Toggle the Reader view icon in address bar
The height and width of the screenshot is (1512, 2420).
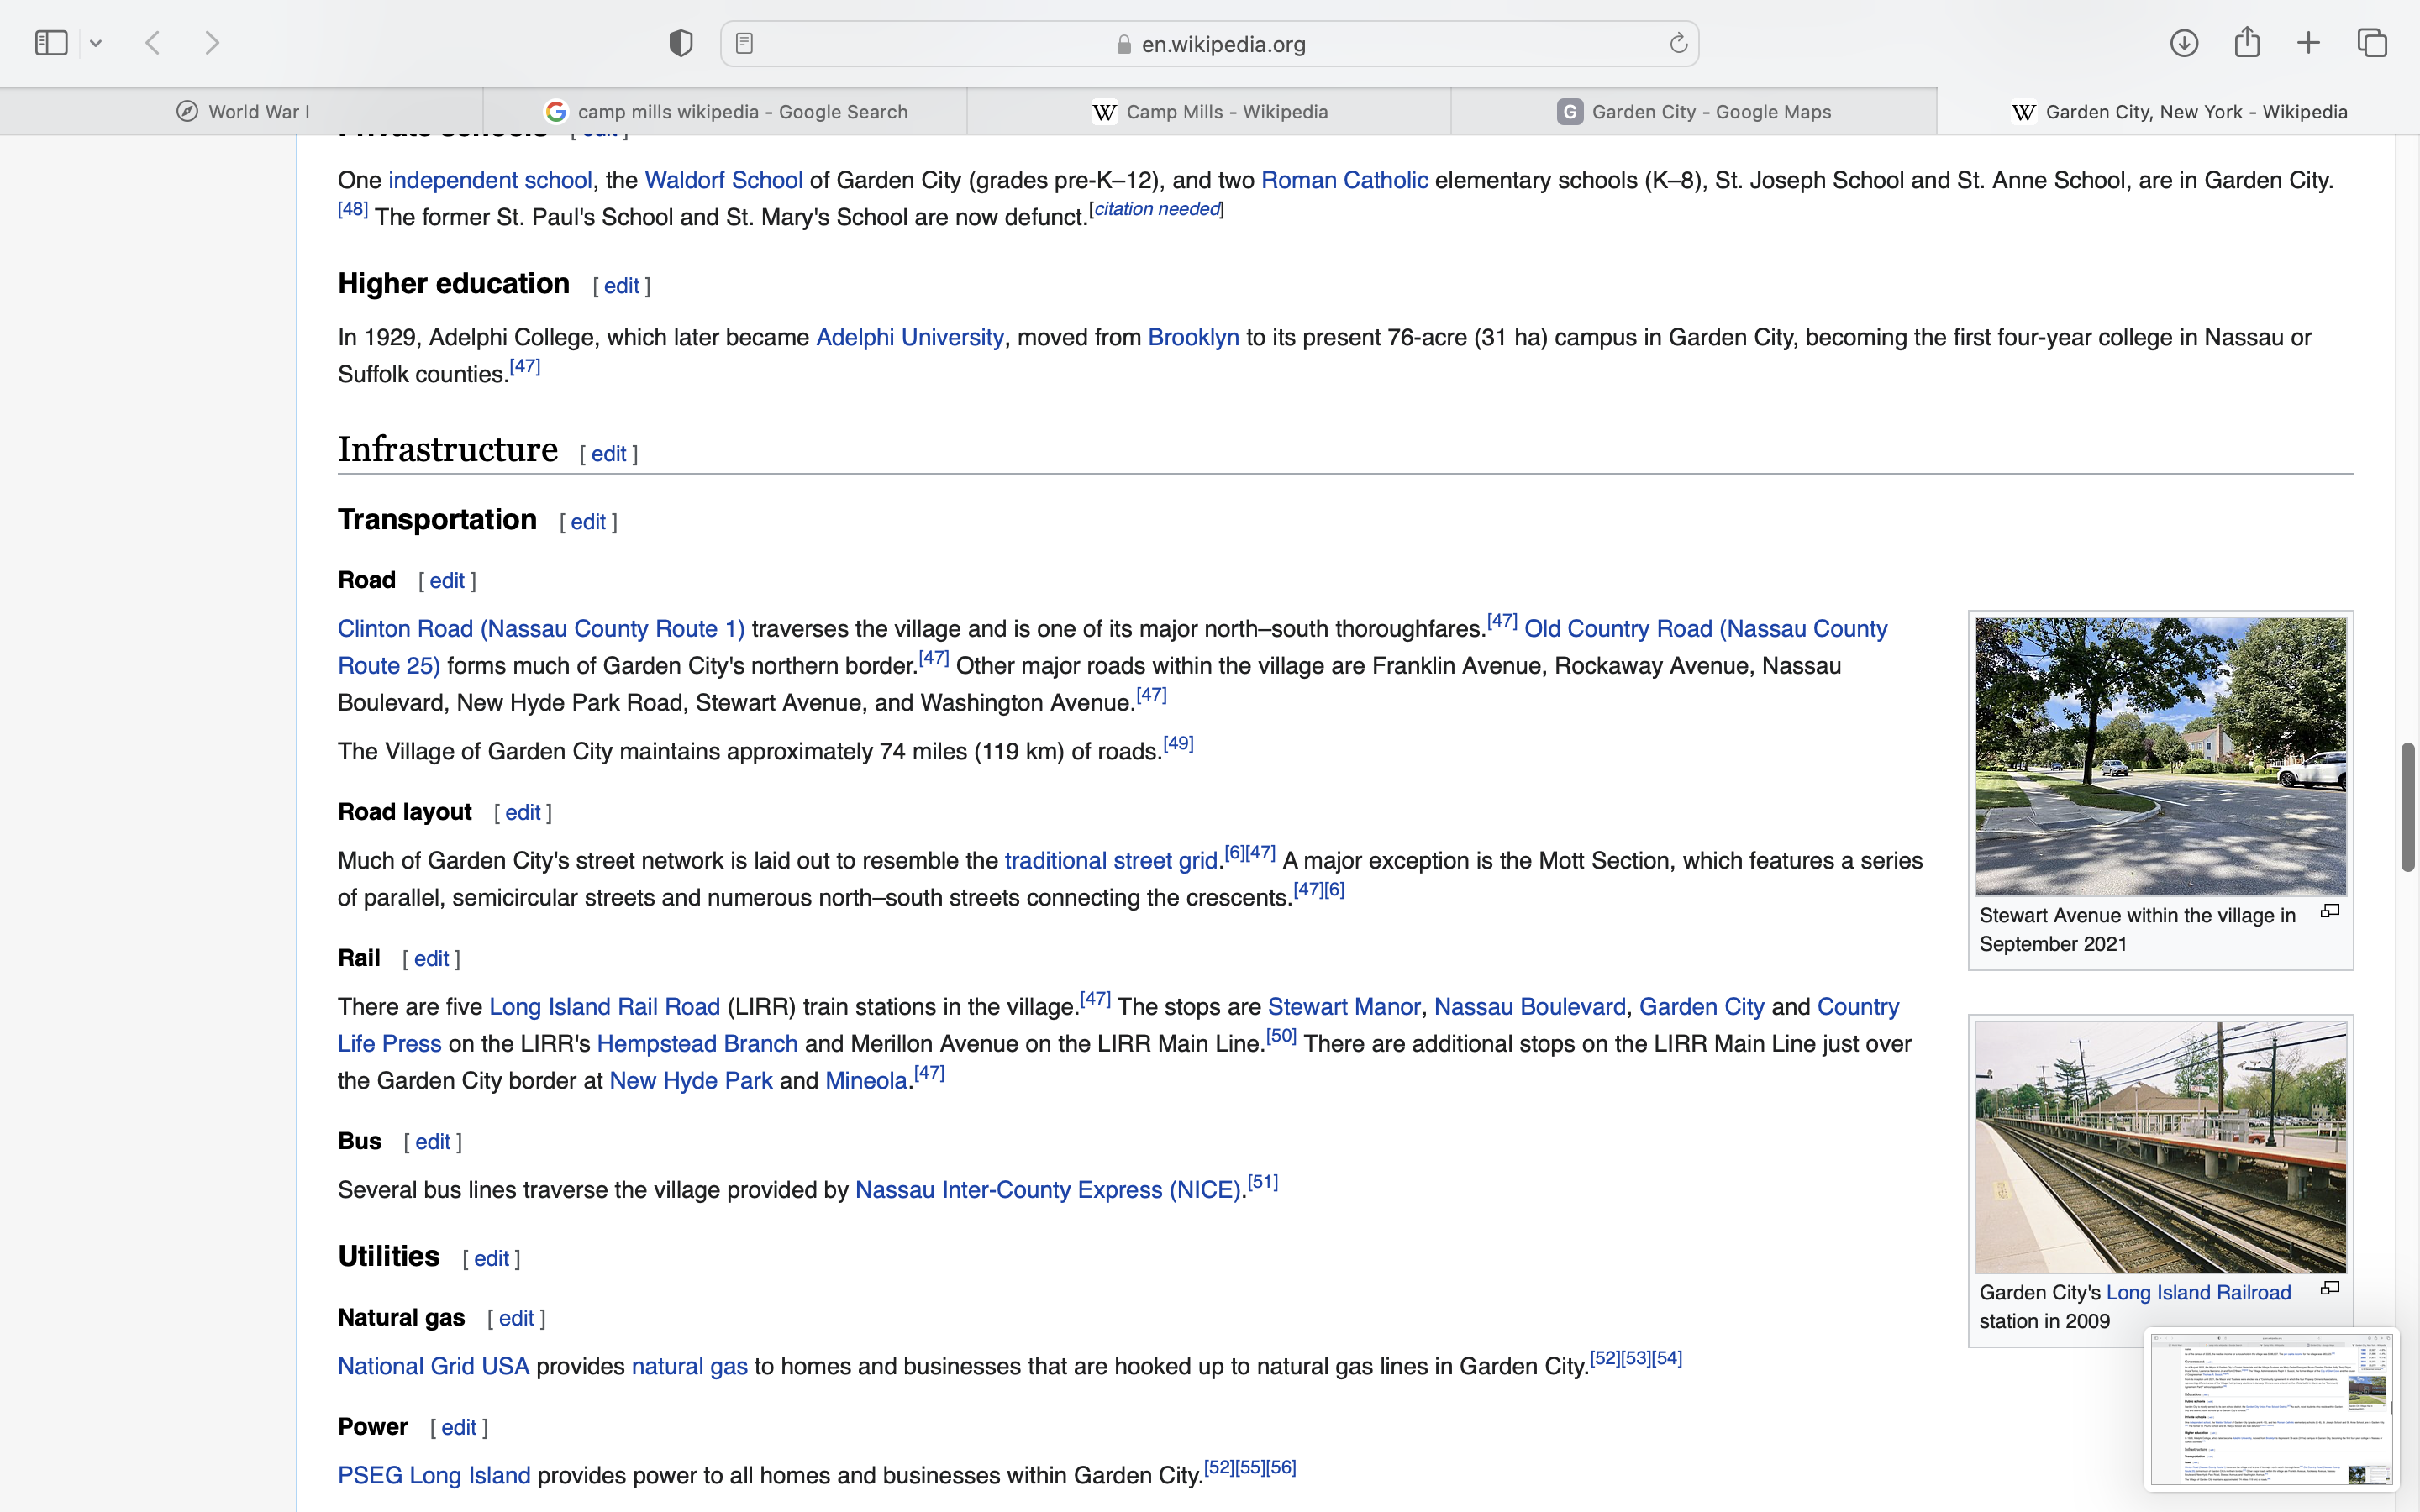coord(744,43)
